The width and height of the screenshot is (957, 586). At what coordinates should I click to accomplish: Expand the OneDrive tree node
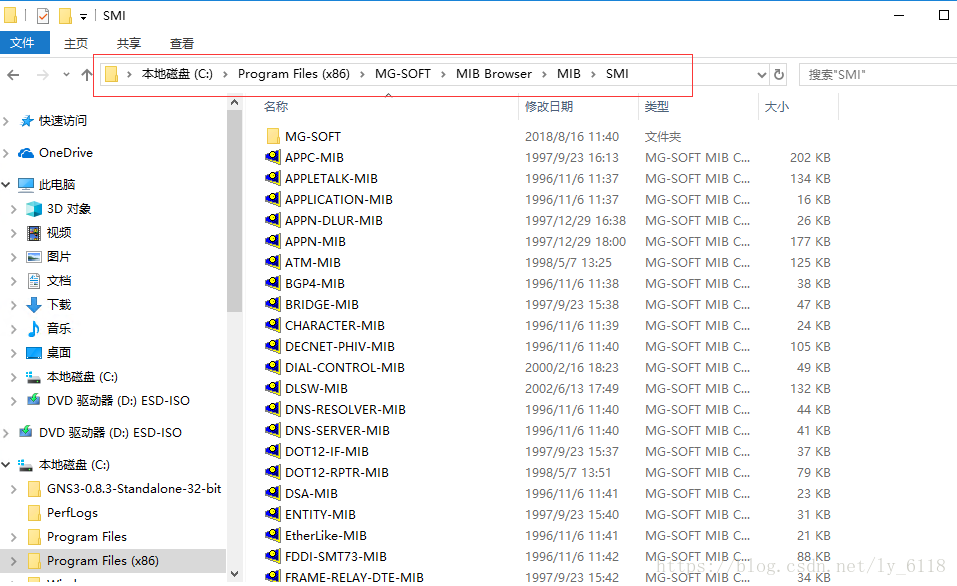tap(6, 153)
